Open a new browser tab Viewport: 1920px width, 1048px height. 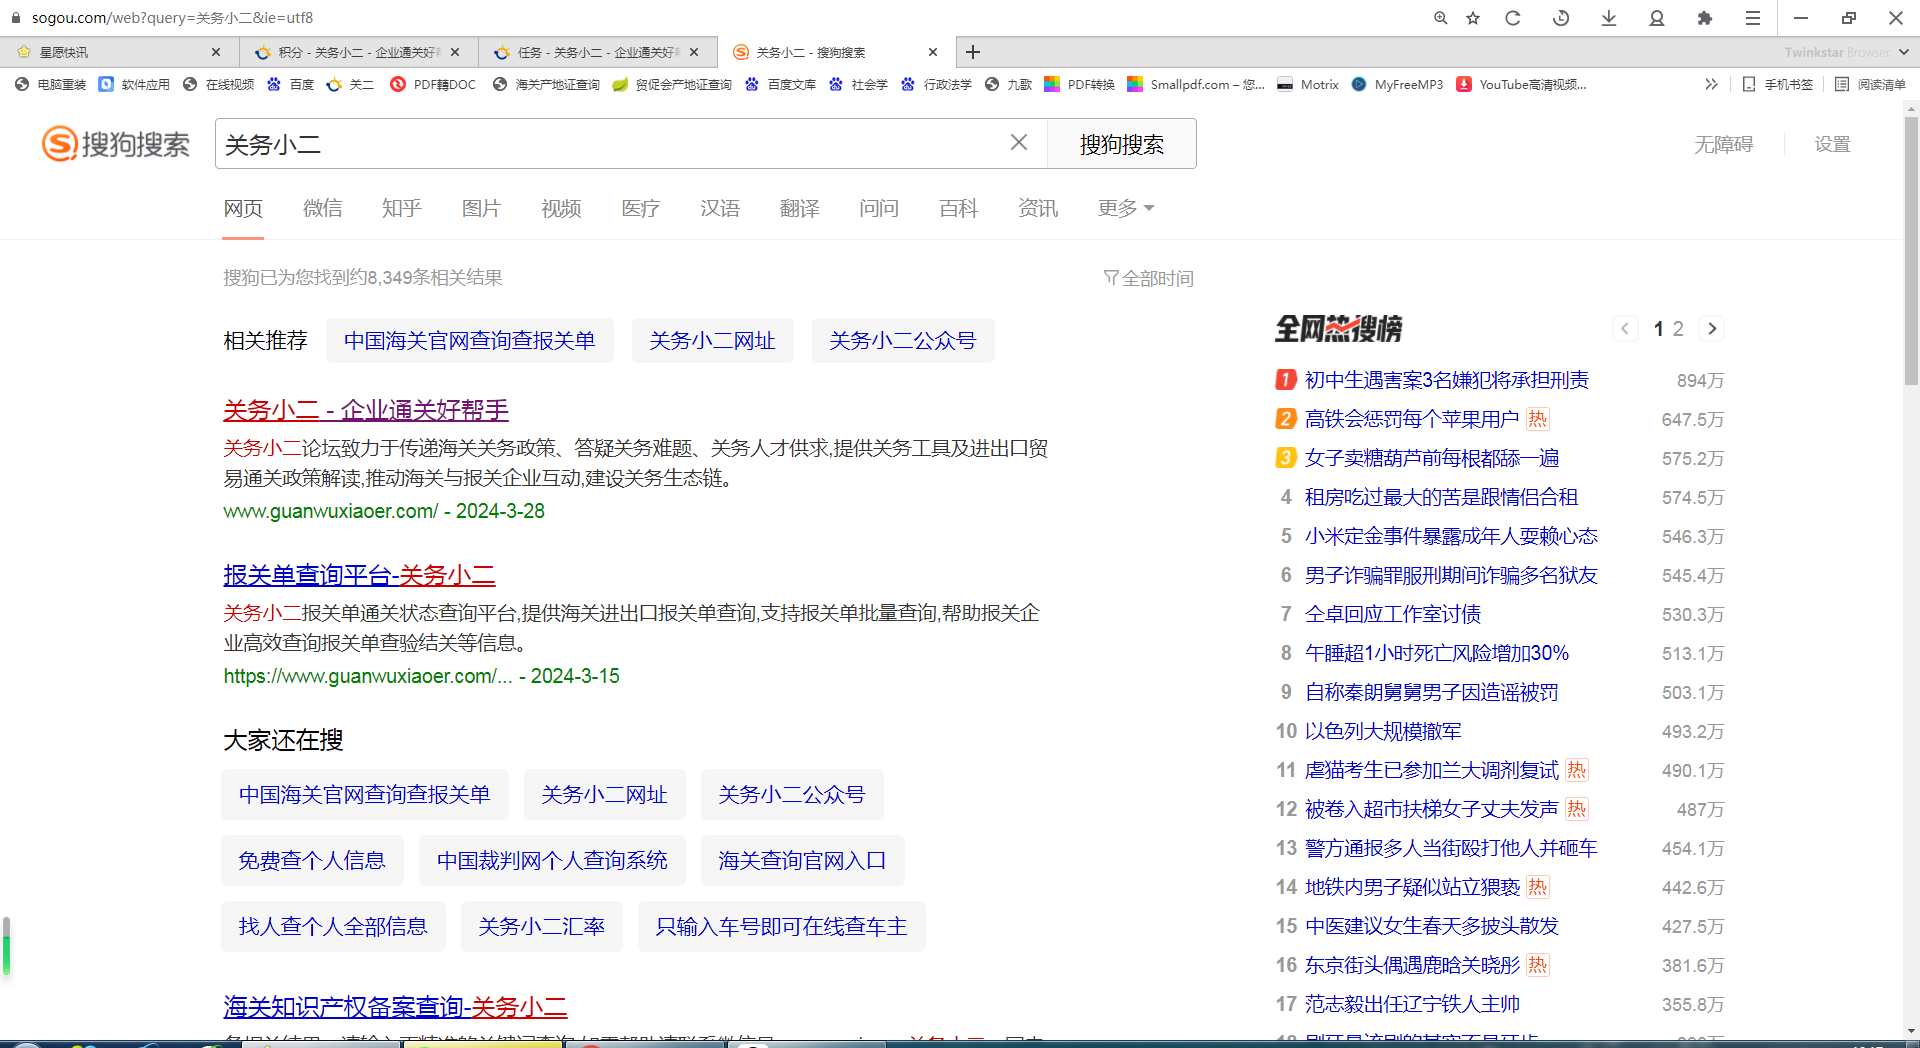click(973, 52)
